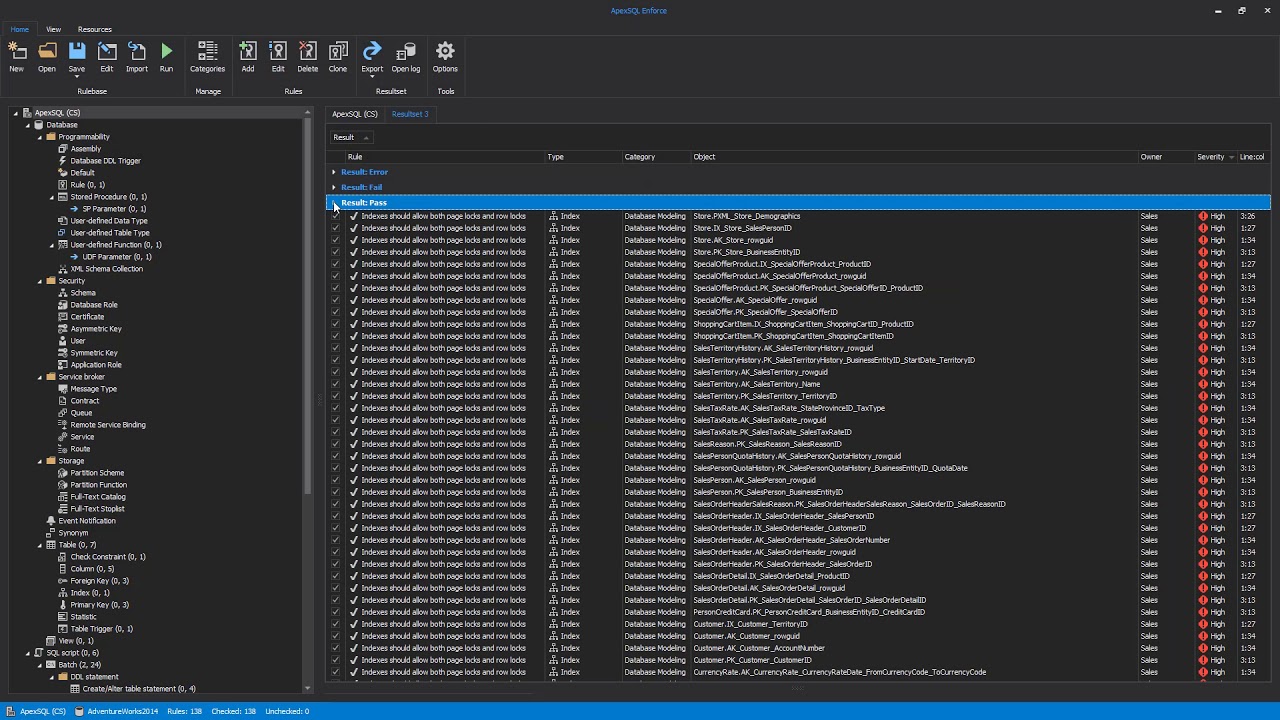Import a rulebase with Import icon
The image size is (1280, 720).
tap(137, 51)
